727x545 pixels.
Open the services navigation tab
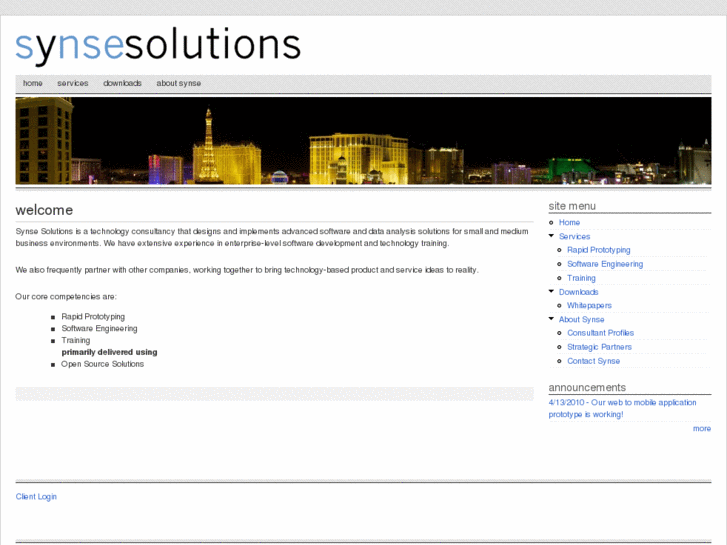pos(73,84)
